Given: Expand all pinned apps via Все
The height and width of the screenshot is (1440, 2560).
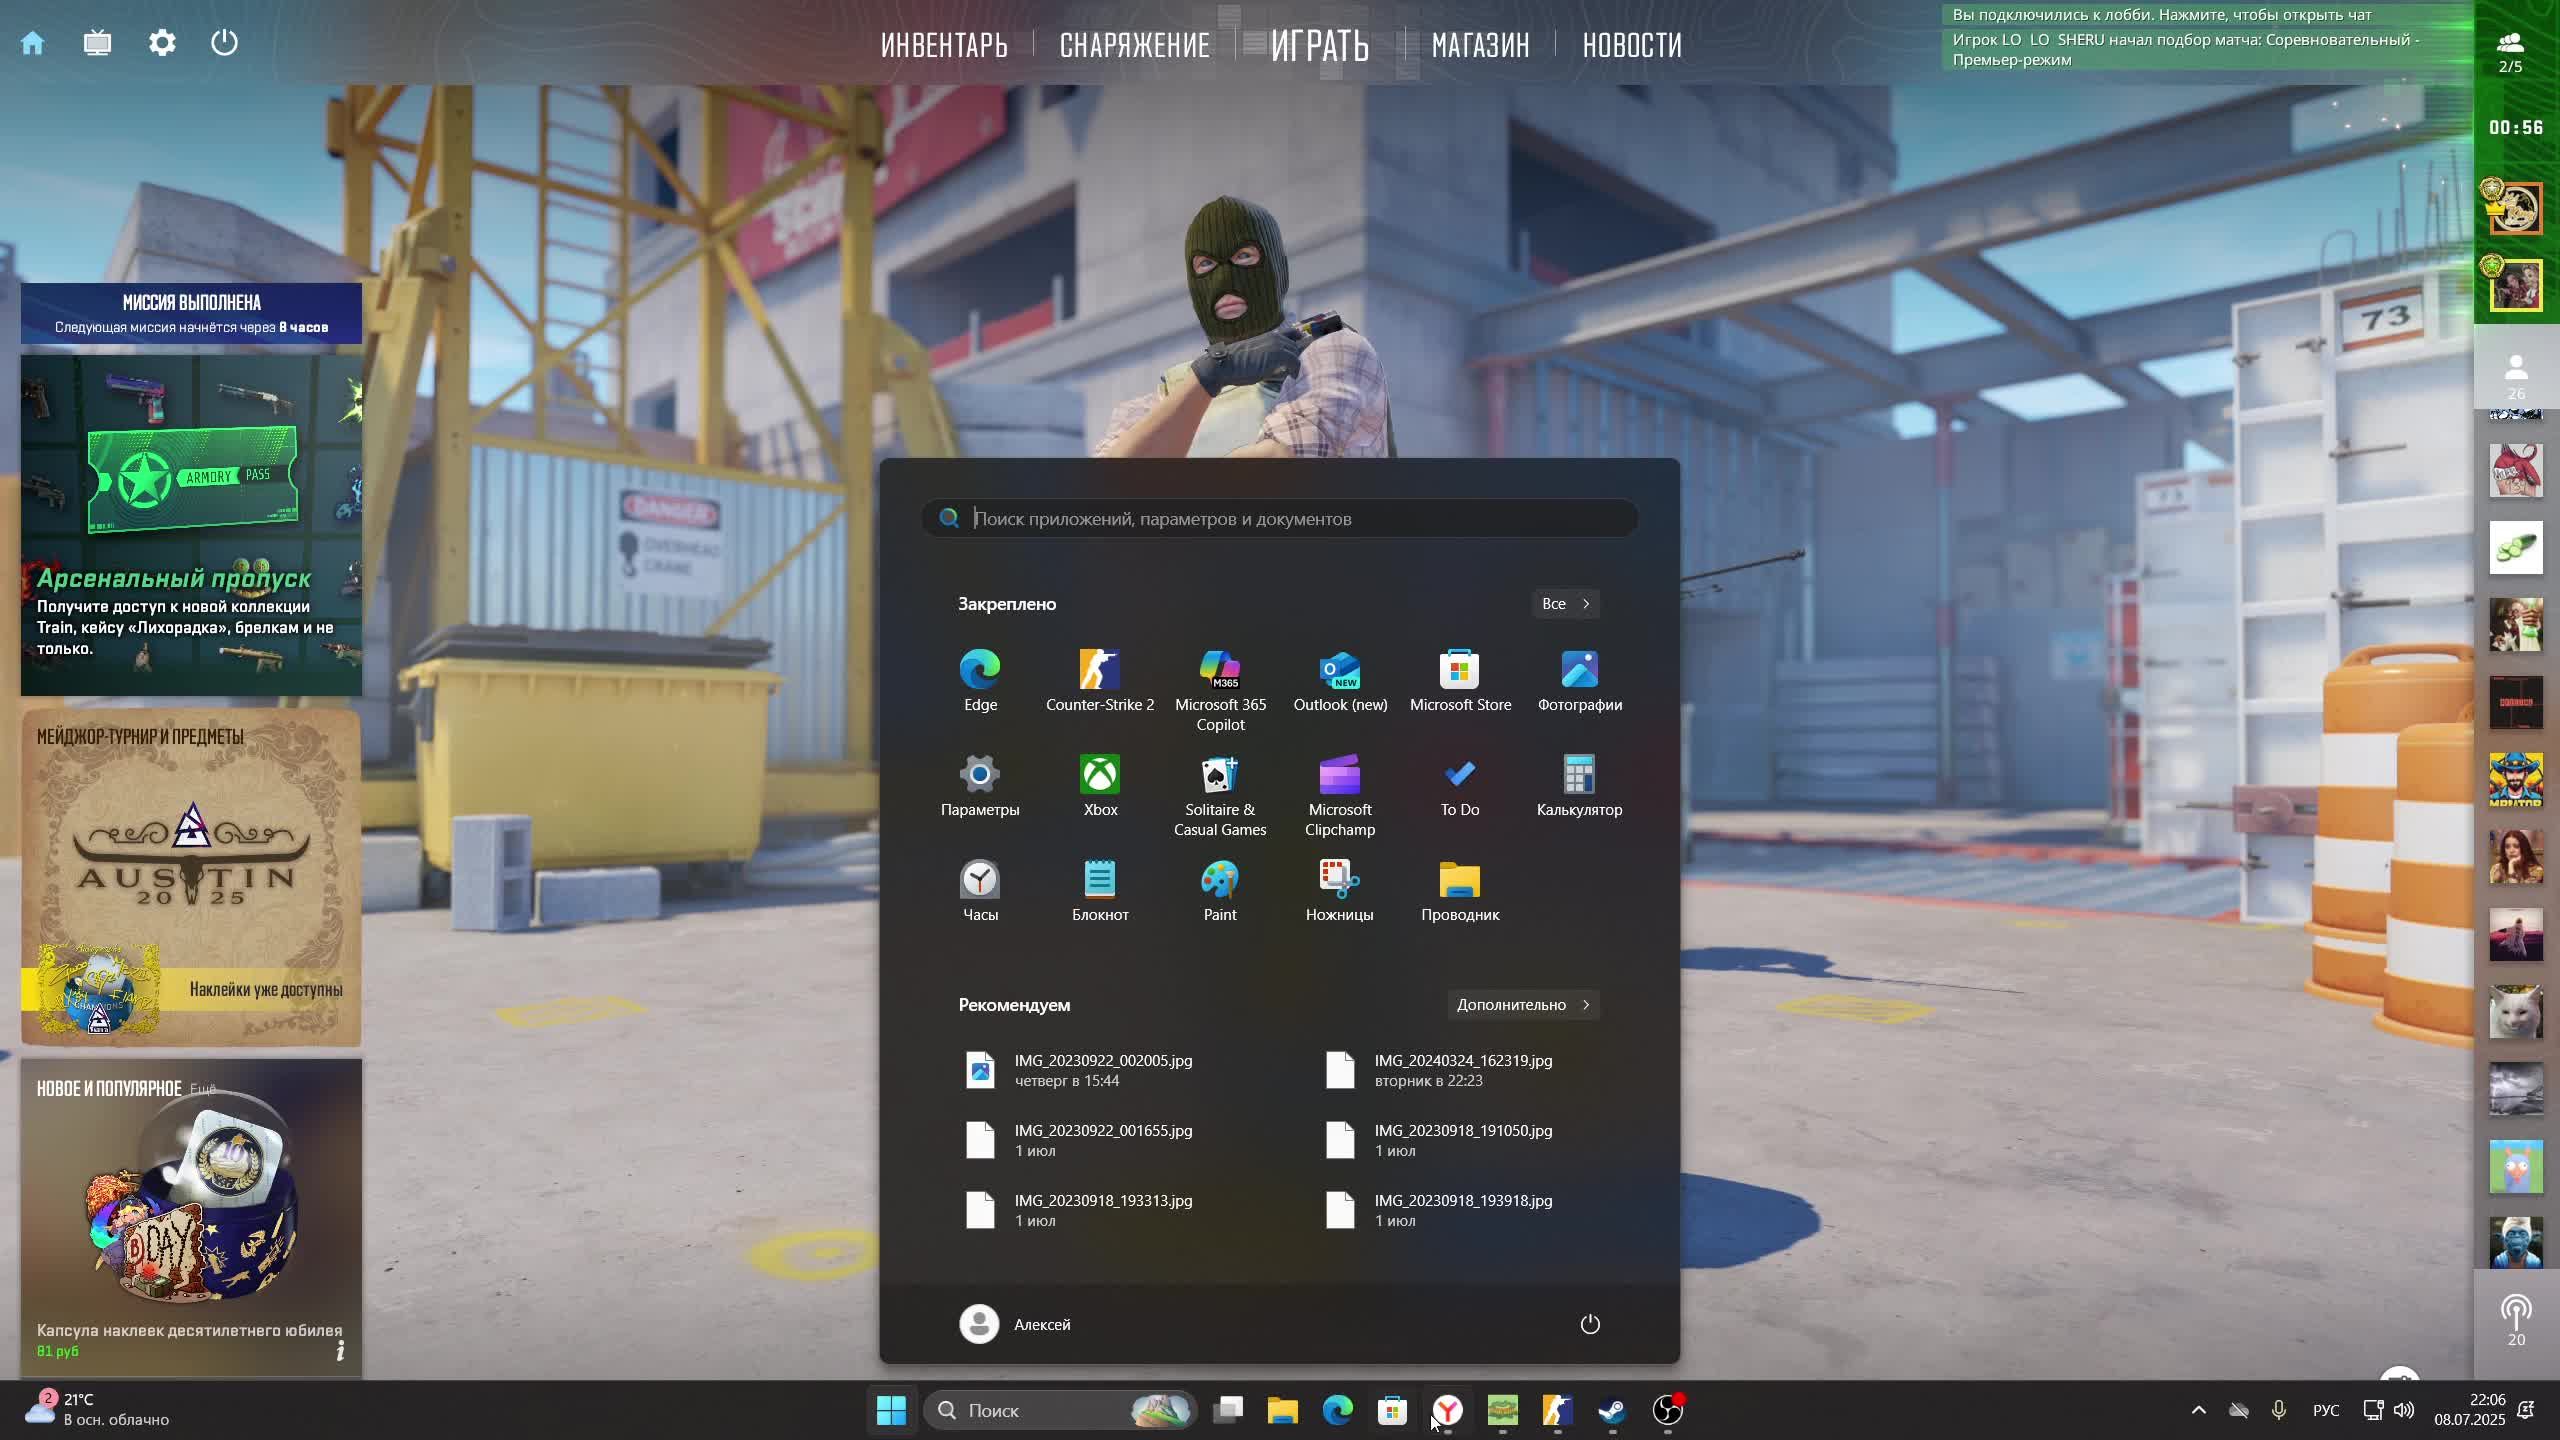Looking at the screenshot, I should point(1565,604).
